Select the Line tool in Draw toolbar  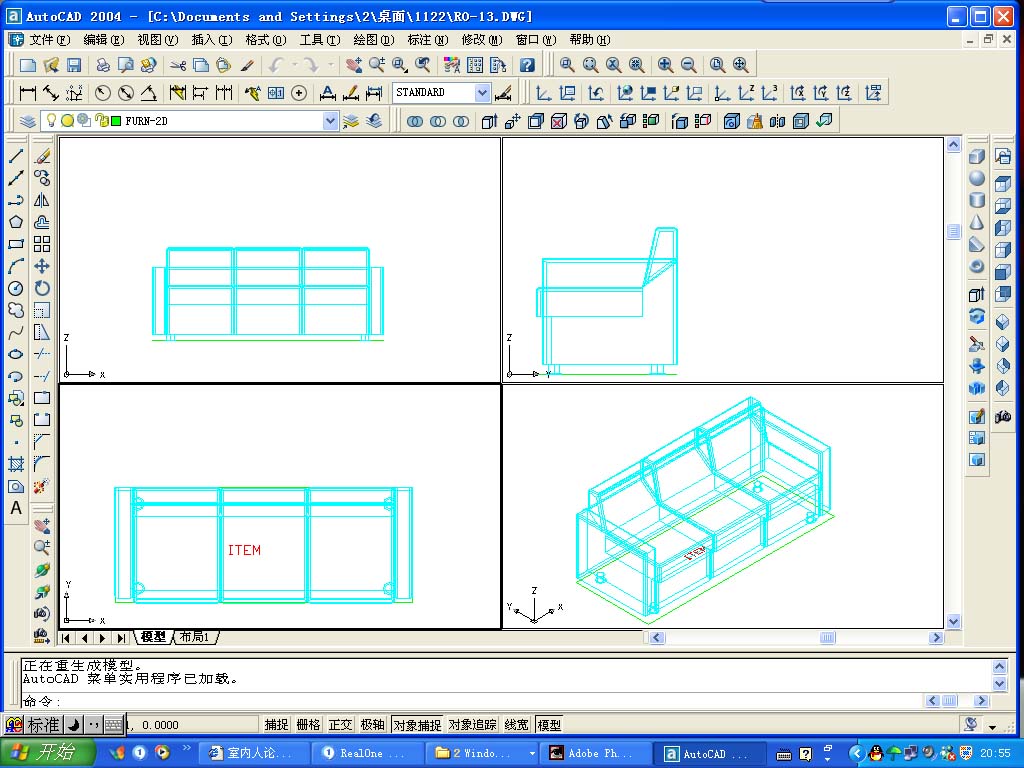(x=16, y=155)
